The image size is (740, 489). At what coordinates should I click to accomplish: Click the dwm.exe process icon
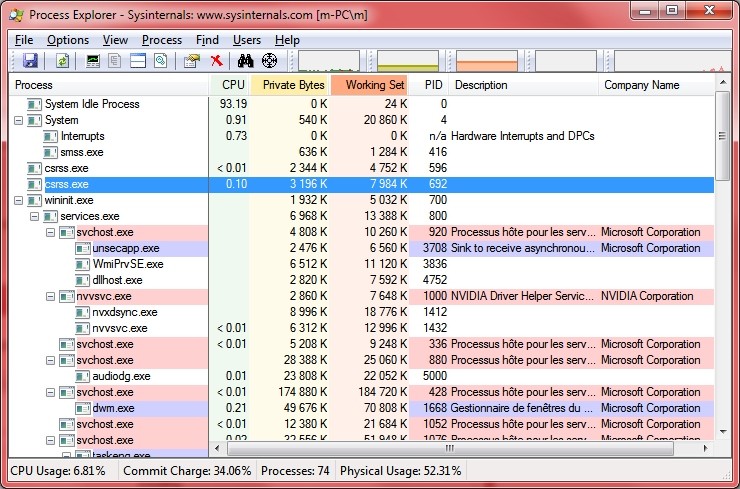[x=83, y=408]
